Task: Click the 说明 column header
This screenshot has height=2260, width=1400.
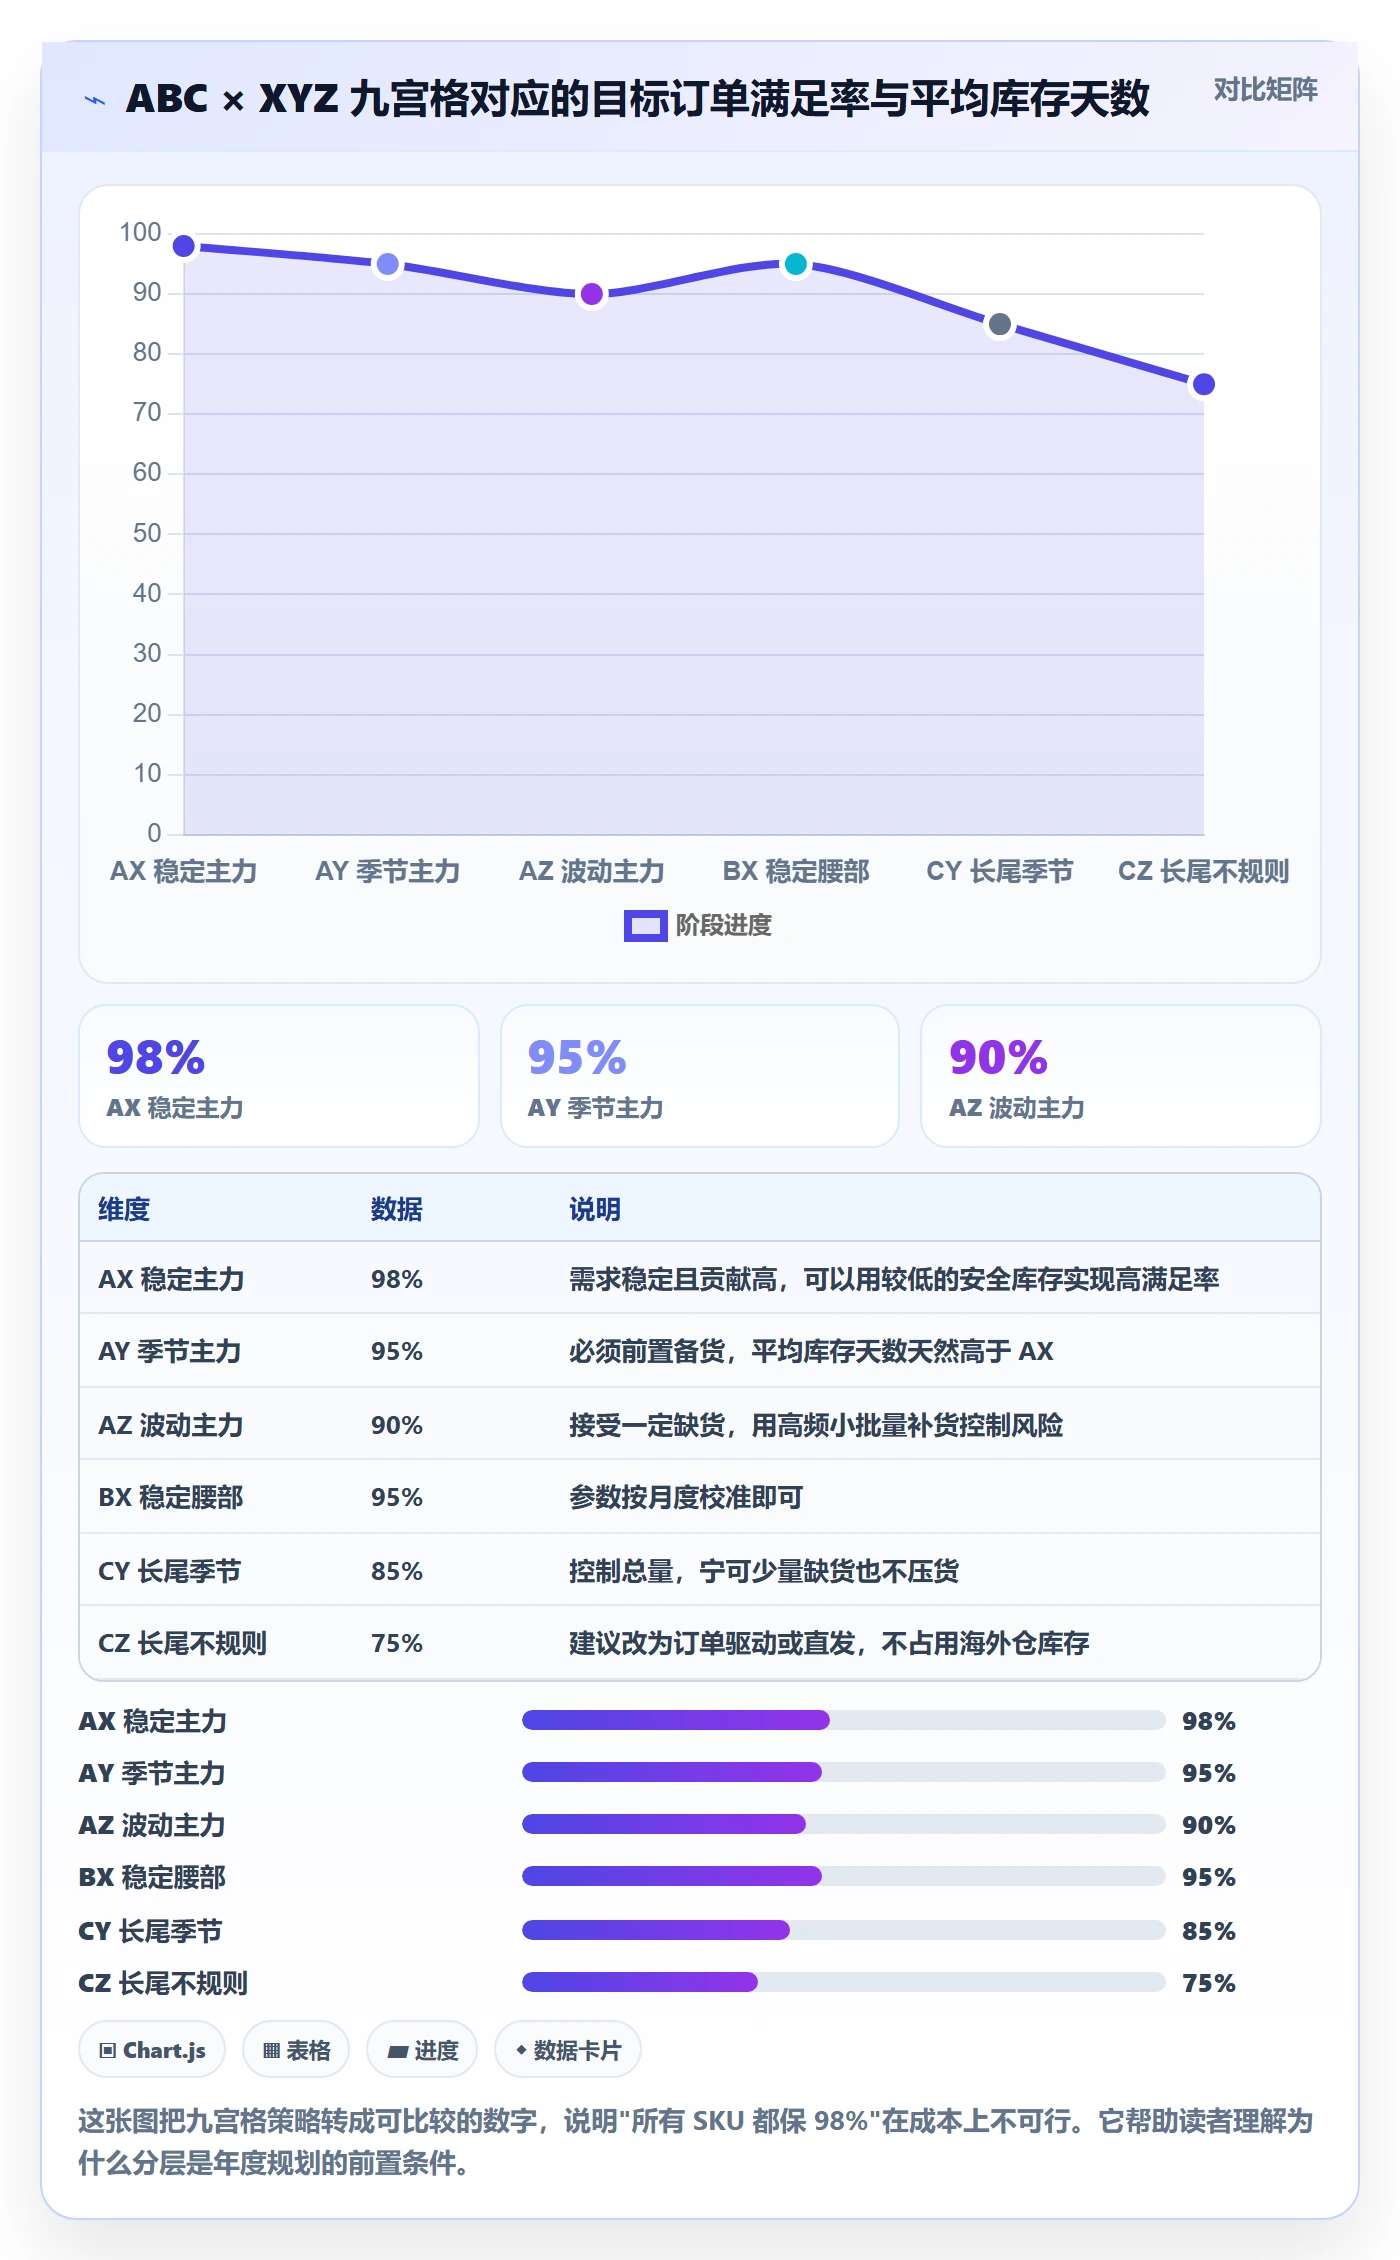Action: click(x=595, y=1209)
